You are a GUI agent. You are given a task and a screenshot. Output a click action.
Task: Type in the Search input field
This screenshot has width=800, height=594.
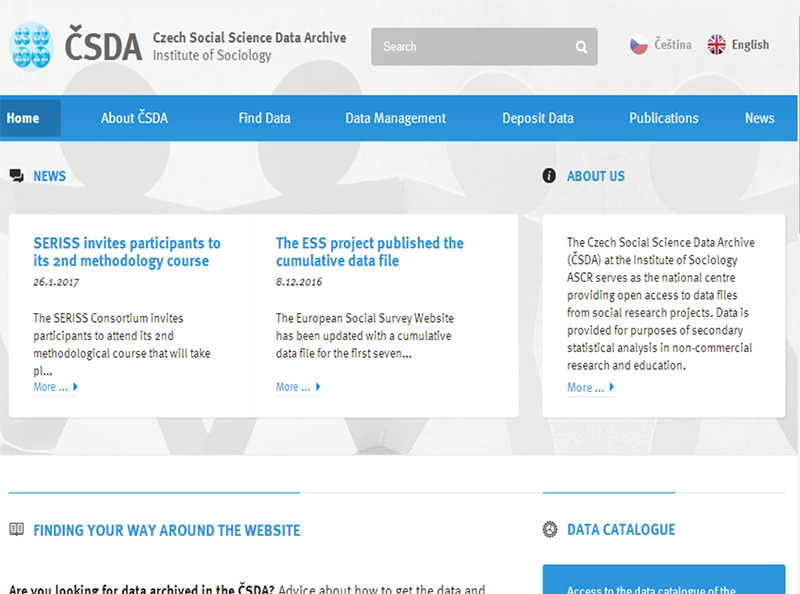(470, 47)
